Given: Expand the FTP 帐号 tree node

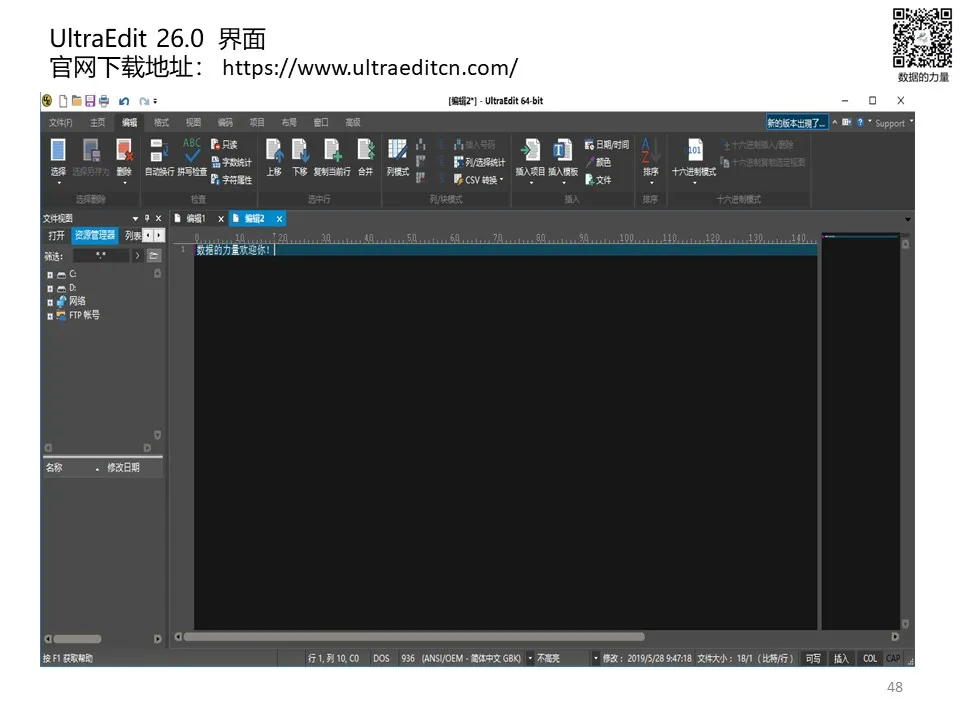Looking at the screenshot, I should click(x=50, y=316).
